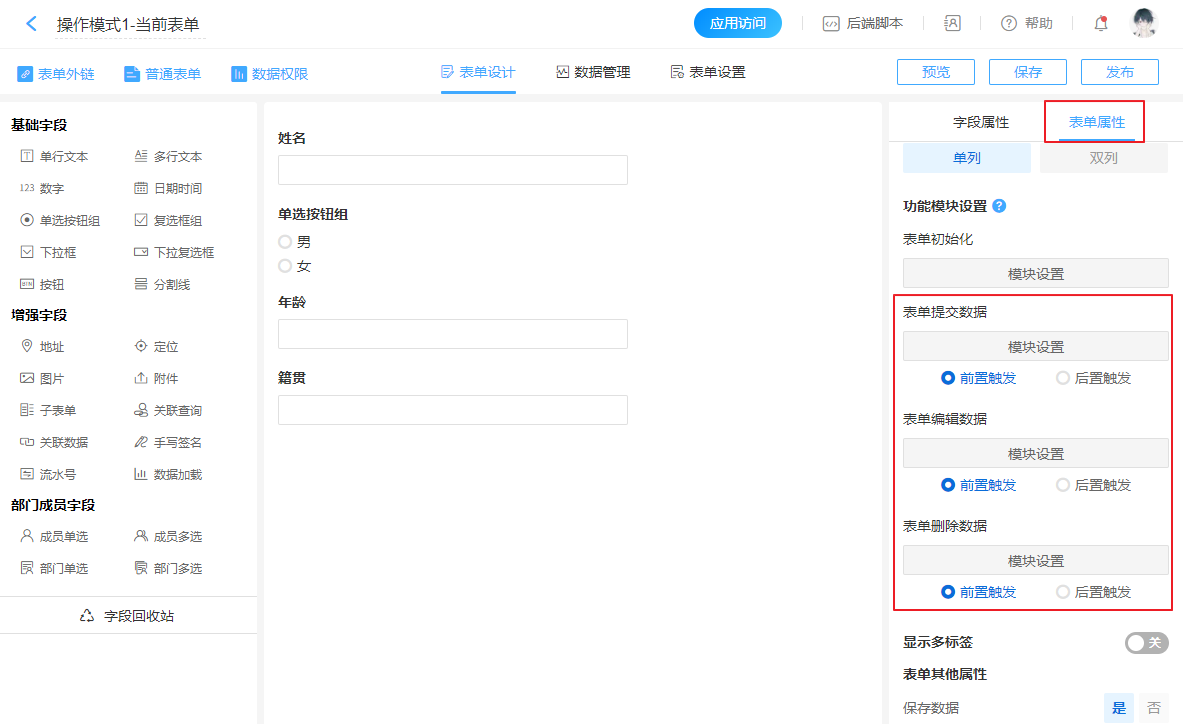Add a 分割线 field
Screen dimensions: 1183x724
(162, 284)
